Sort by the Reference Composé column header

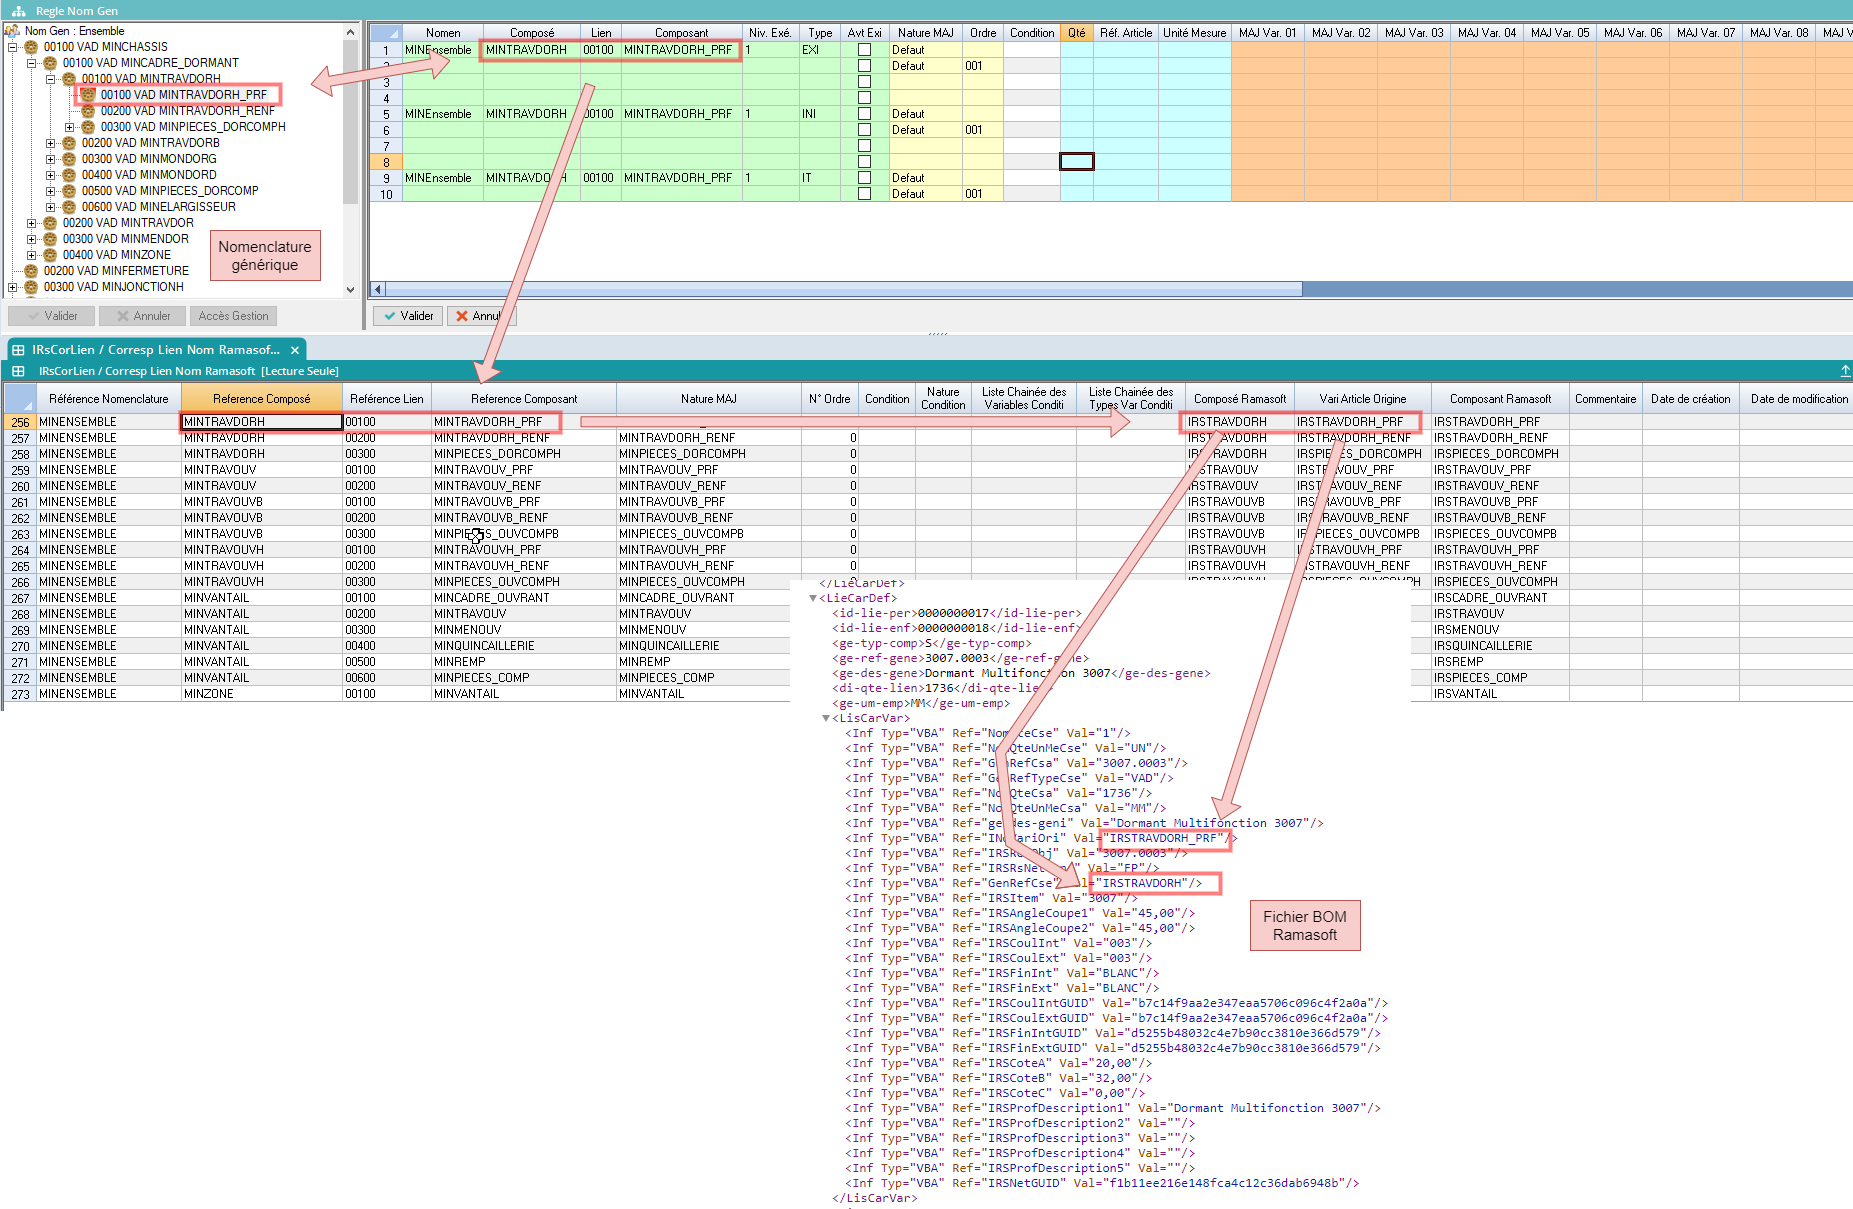pyautogui.click(x=261, y=399)
